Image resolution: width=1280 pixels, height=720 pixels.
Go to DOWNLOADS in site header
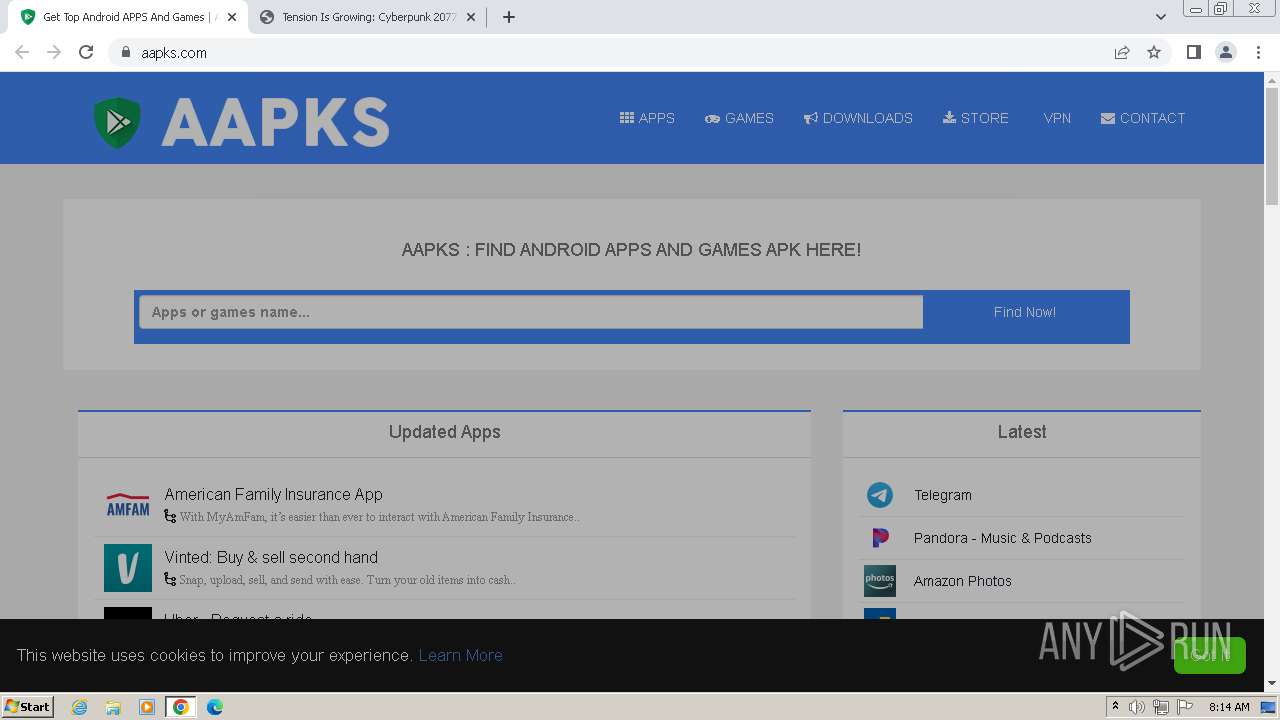pos(858,118)
